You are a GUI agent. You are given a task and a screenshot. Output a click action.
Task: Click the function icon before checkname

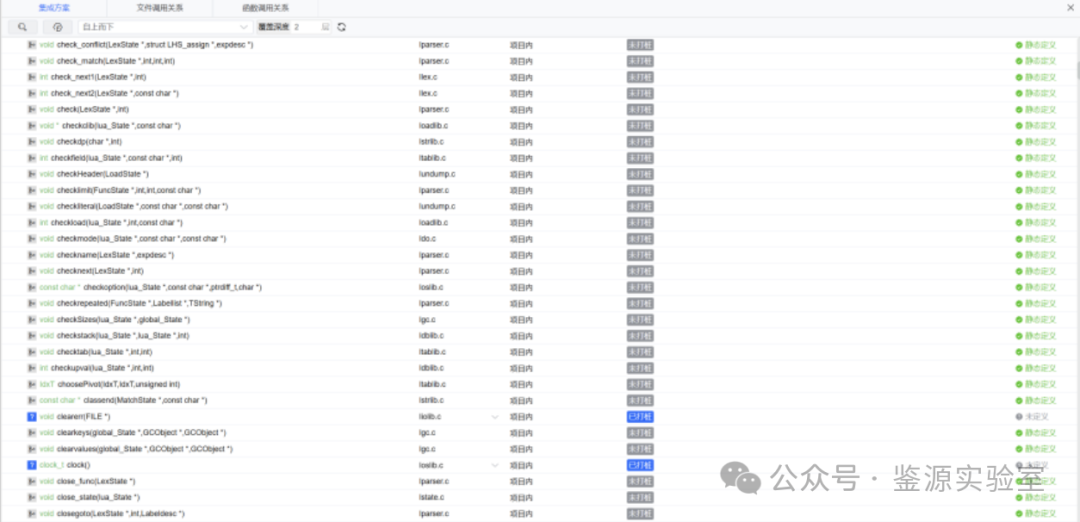click(32, 255)
